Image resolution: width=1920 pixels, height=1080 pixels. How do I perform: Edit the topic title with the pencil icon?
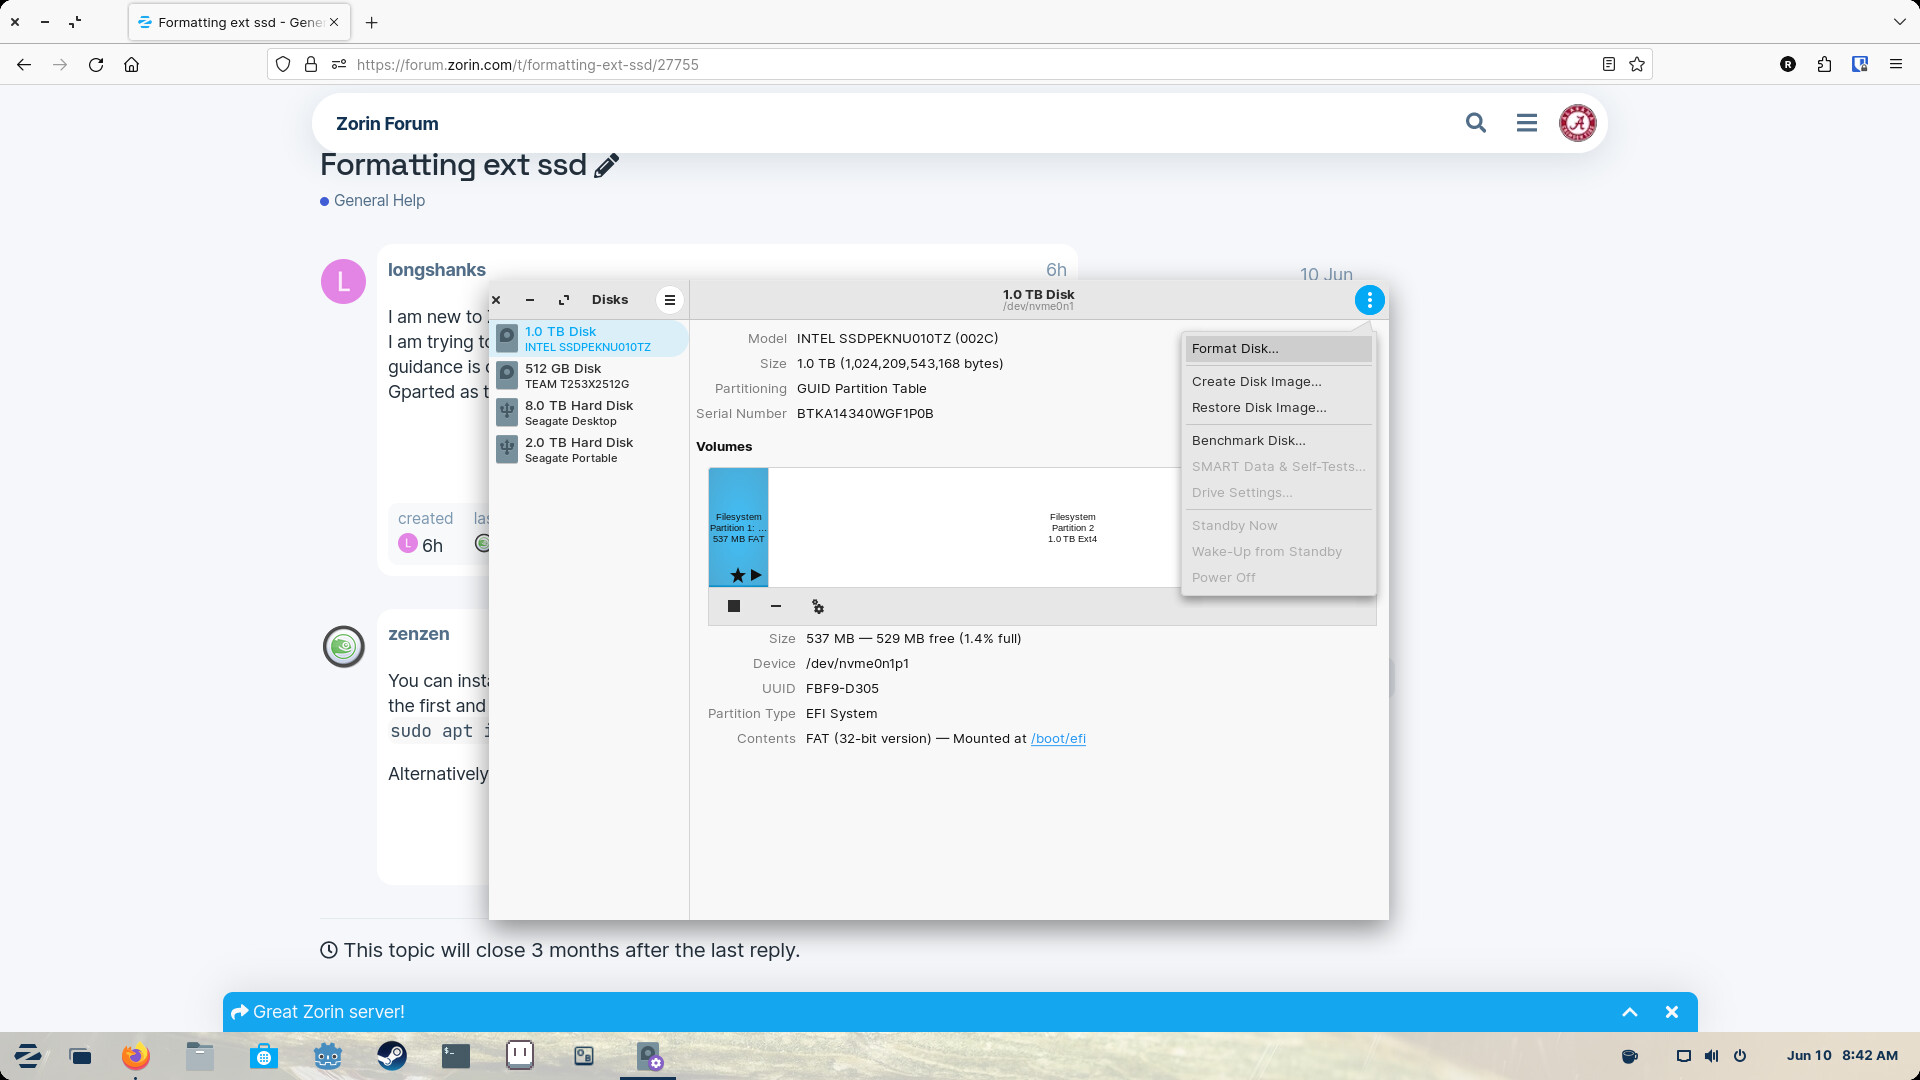(x=606, y=166)
